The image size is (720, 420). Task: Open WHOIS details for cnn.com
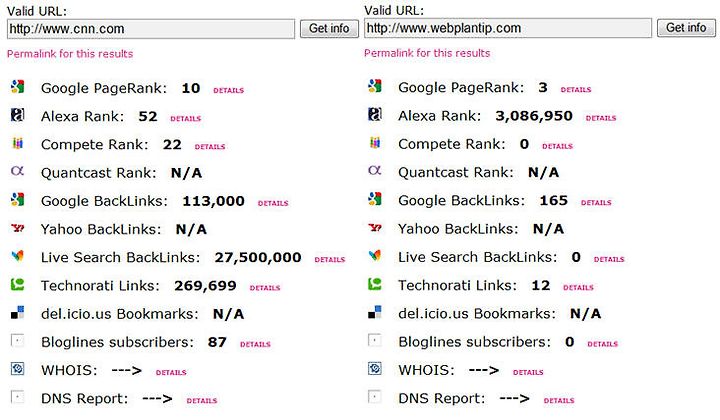pos(171,373)
